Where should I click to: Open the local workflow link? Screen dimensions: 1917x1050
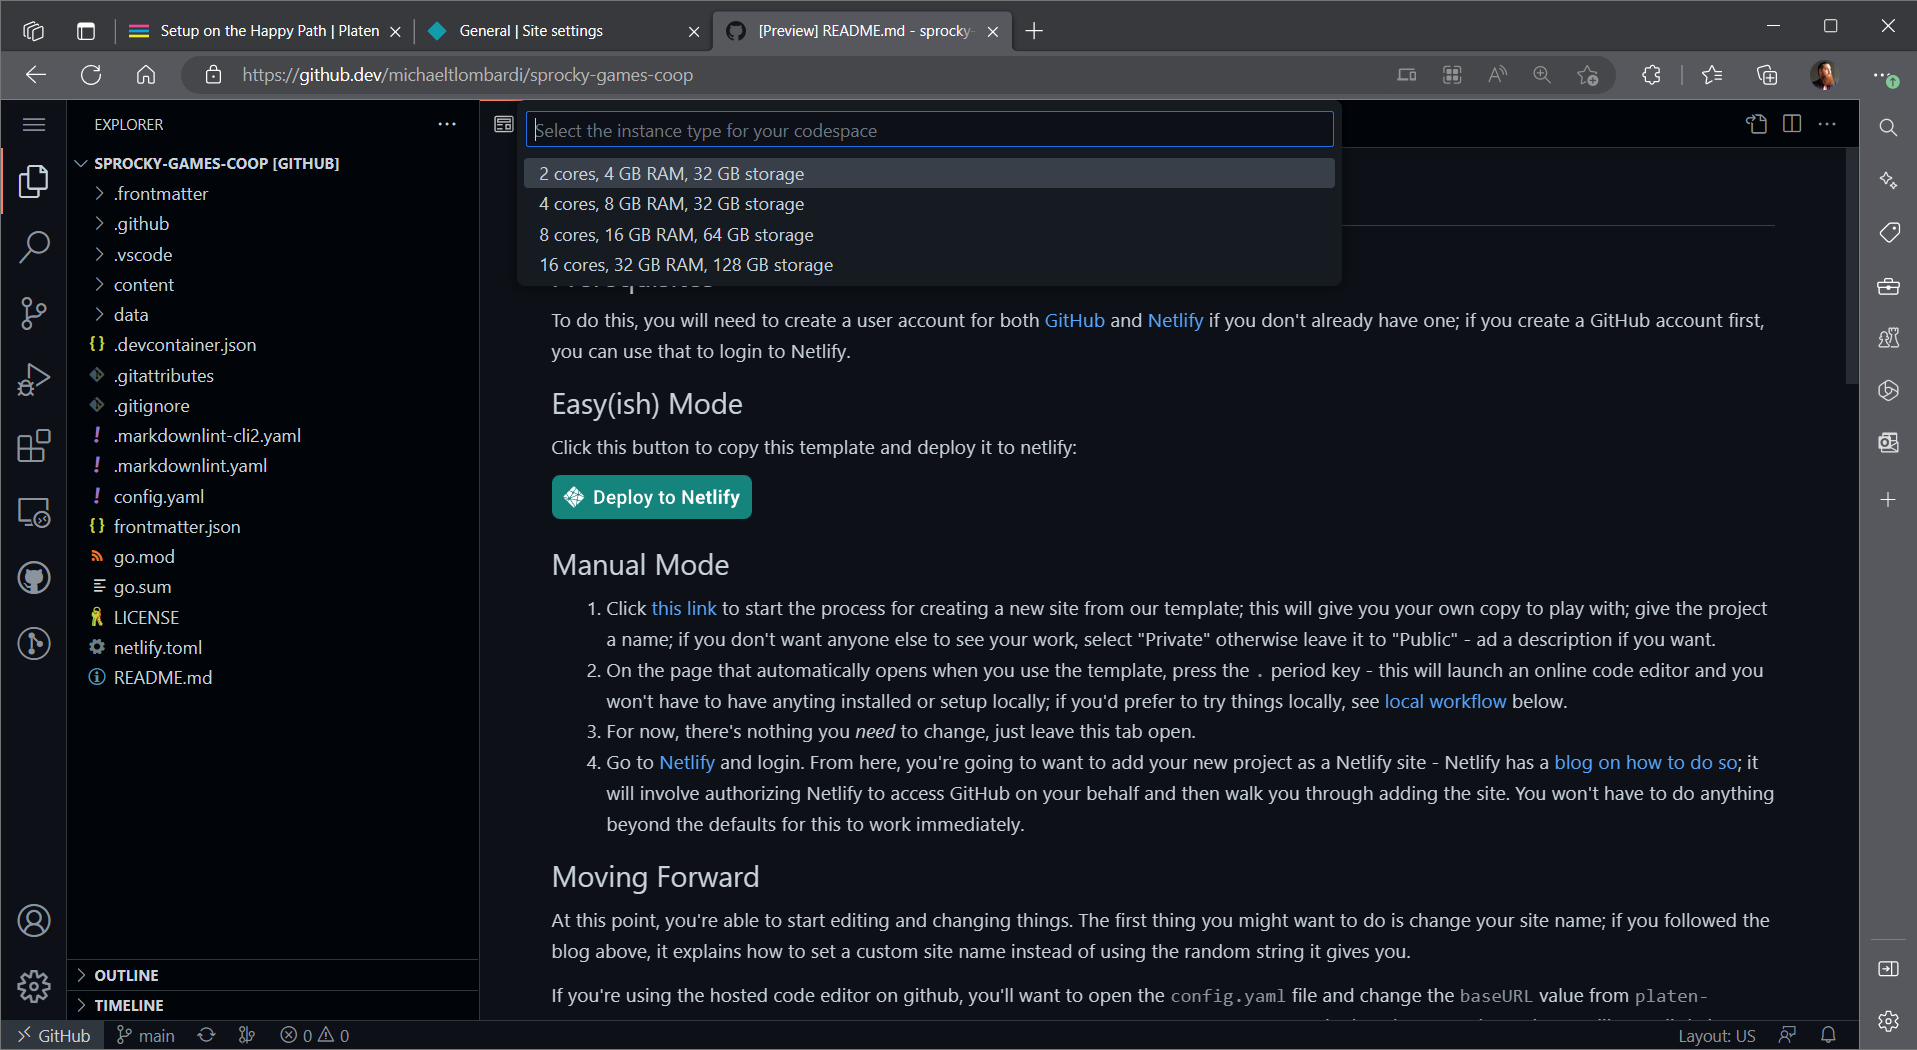1444,701
